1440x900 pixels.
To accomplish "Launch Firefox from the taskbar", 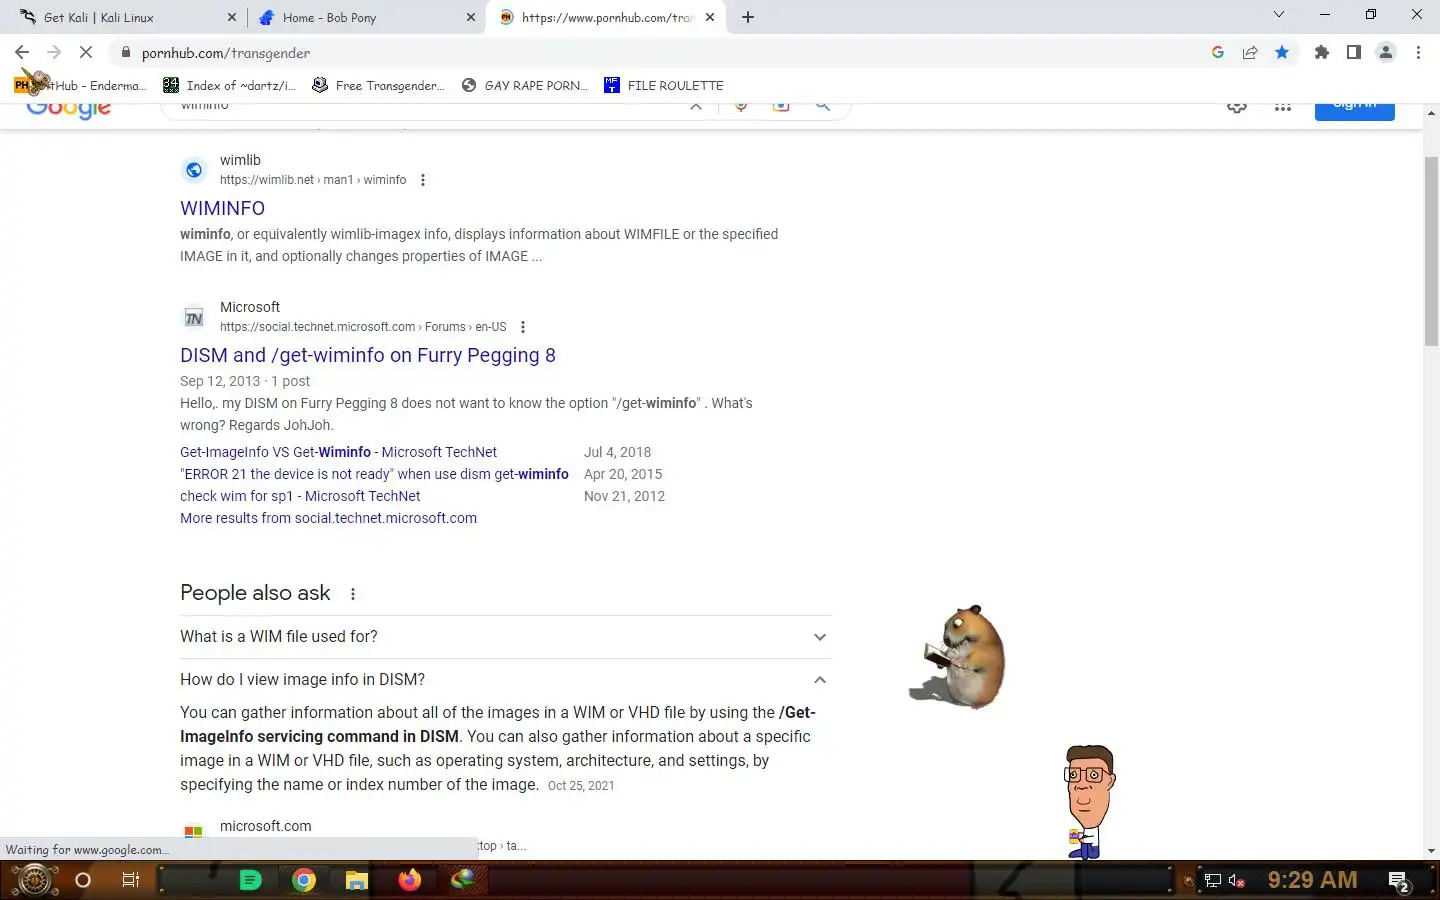I will [x=410, y=880].
